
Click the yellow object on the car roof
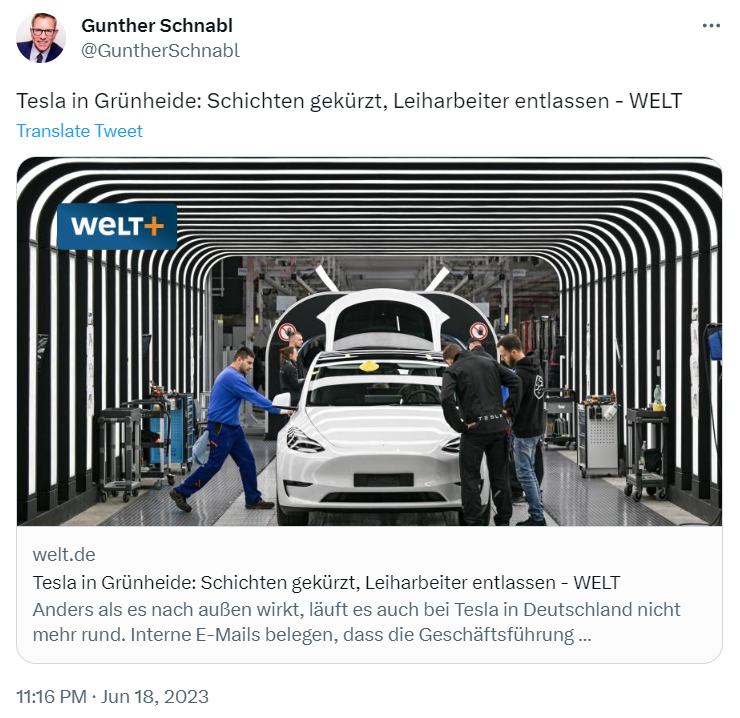click(x=370, y=366)
